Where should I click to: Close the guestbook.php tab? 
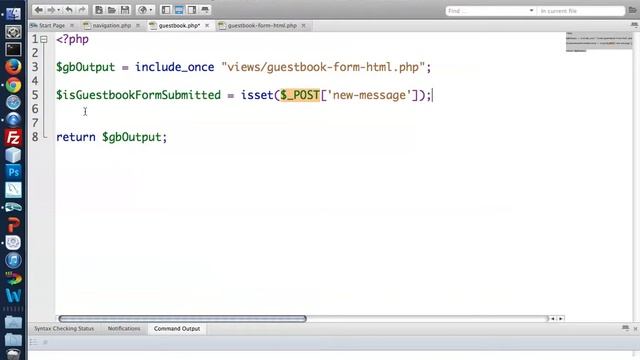click(x=207, y=26)
